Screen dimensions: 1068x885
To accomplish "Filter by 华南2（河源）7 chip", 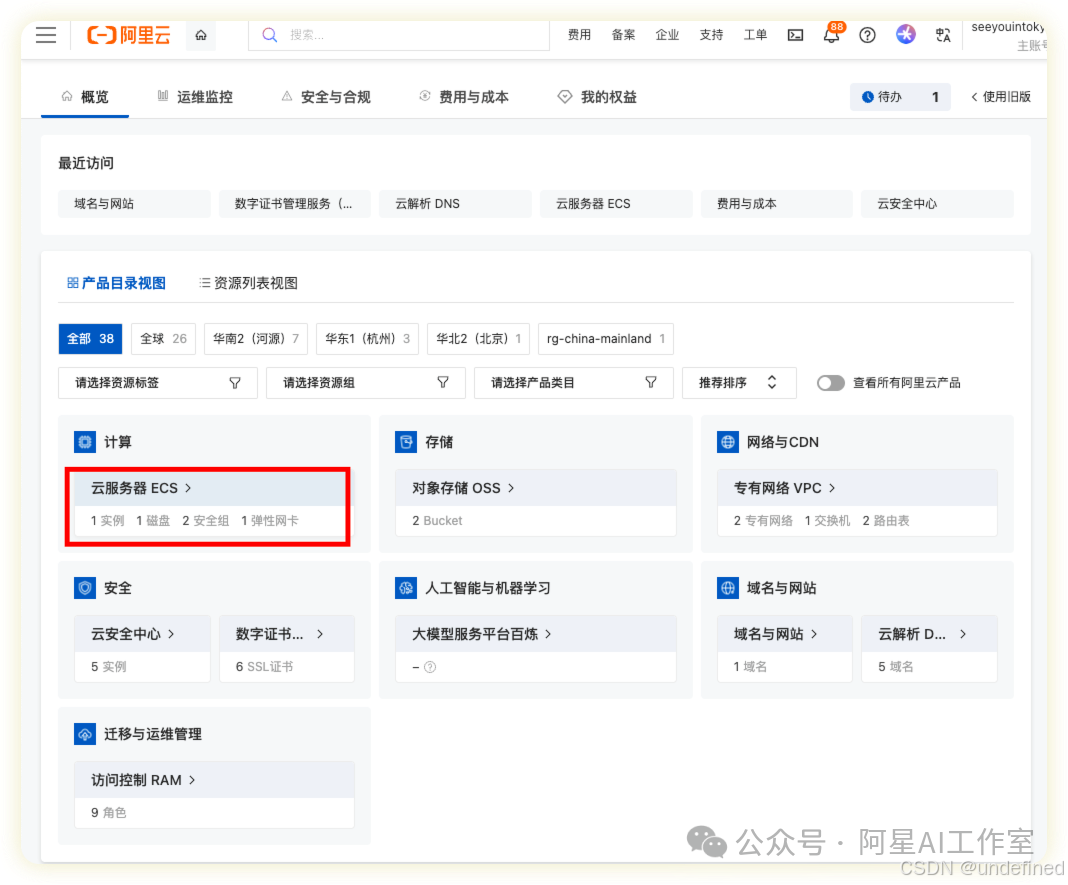I will [x=256, y=339].
